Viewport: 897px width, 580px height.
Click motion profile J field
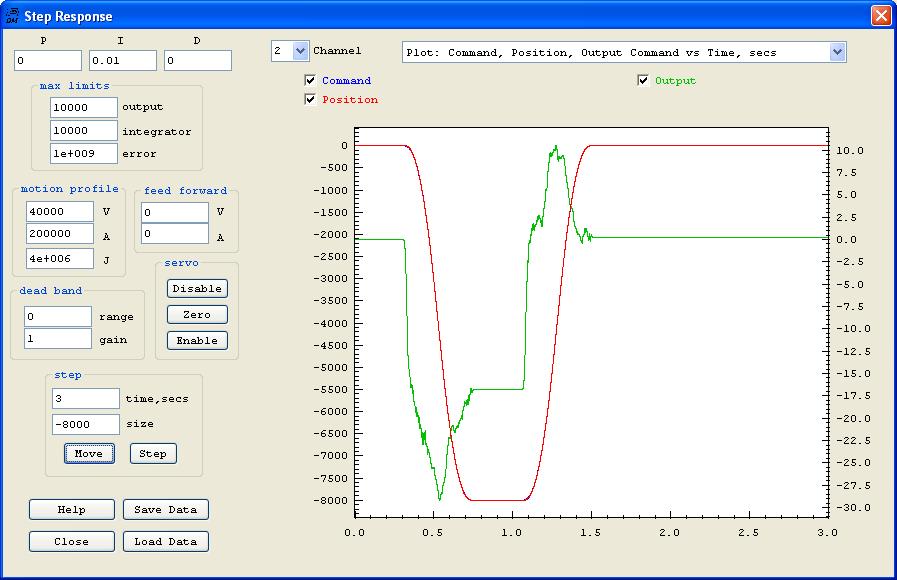[x=59, y=259]
